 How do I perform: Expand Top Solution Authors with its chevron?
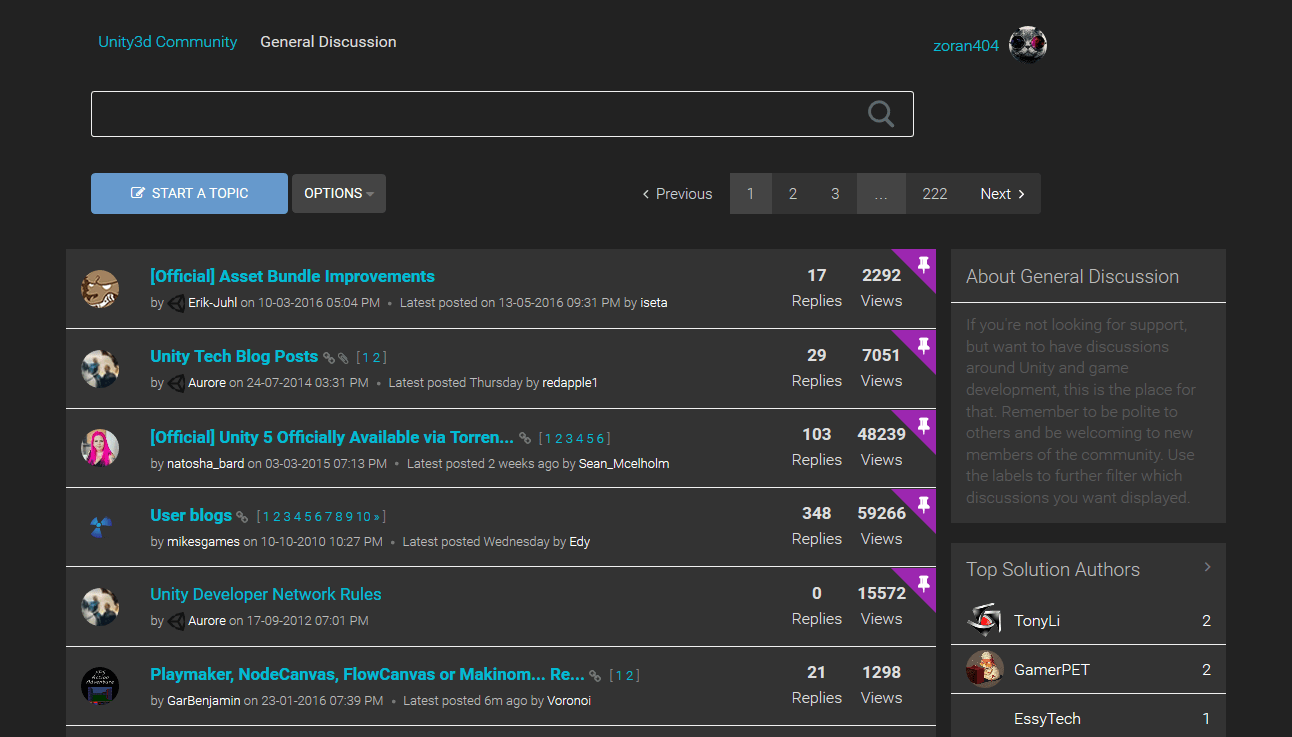pos(1207,567)
